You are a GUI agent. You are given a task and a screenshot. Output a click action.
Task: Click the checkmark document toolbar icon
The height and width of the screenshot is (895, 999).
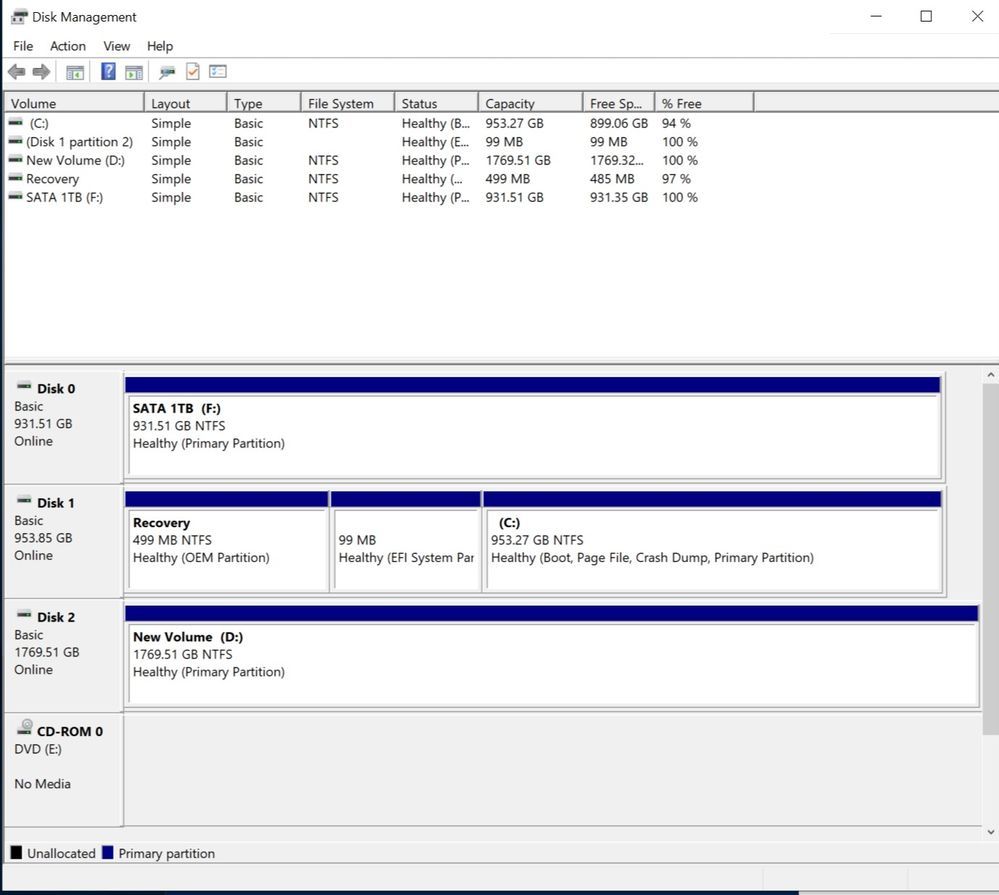[193, 72]
